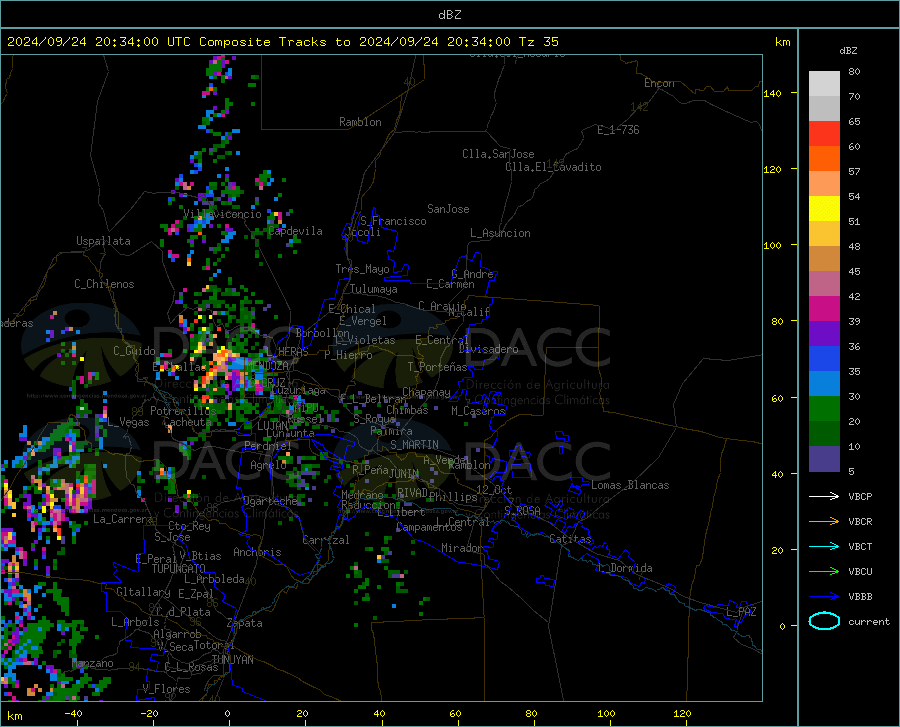The height and width of the screenshot is (727, 900).
Task: Click the cyan VBCT arrow legend icon
Action: (x=824, y=546)
